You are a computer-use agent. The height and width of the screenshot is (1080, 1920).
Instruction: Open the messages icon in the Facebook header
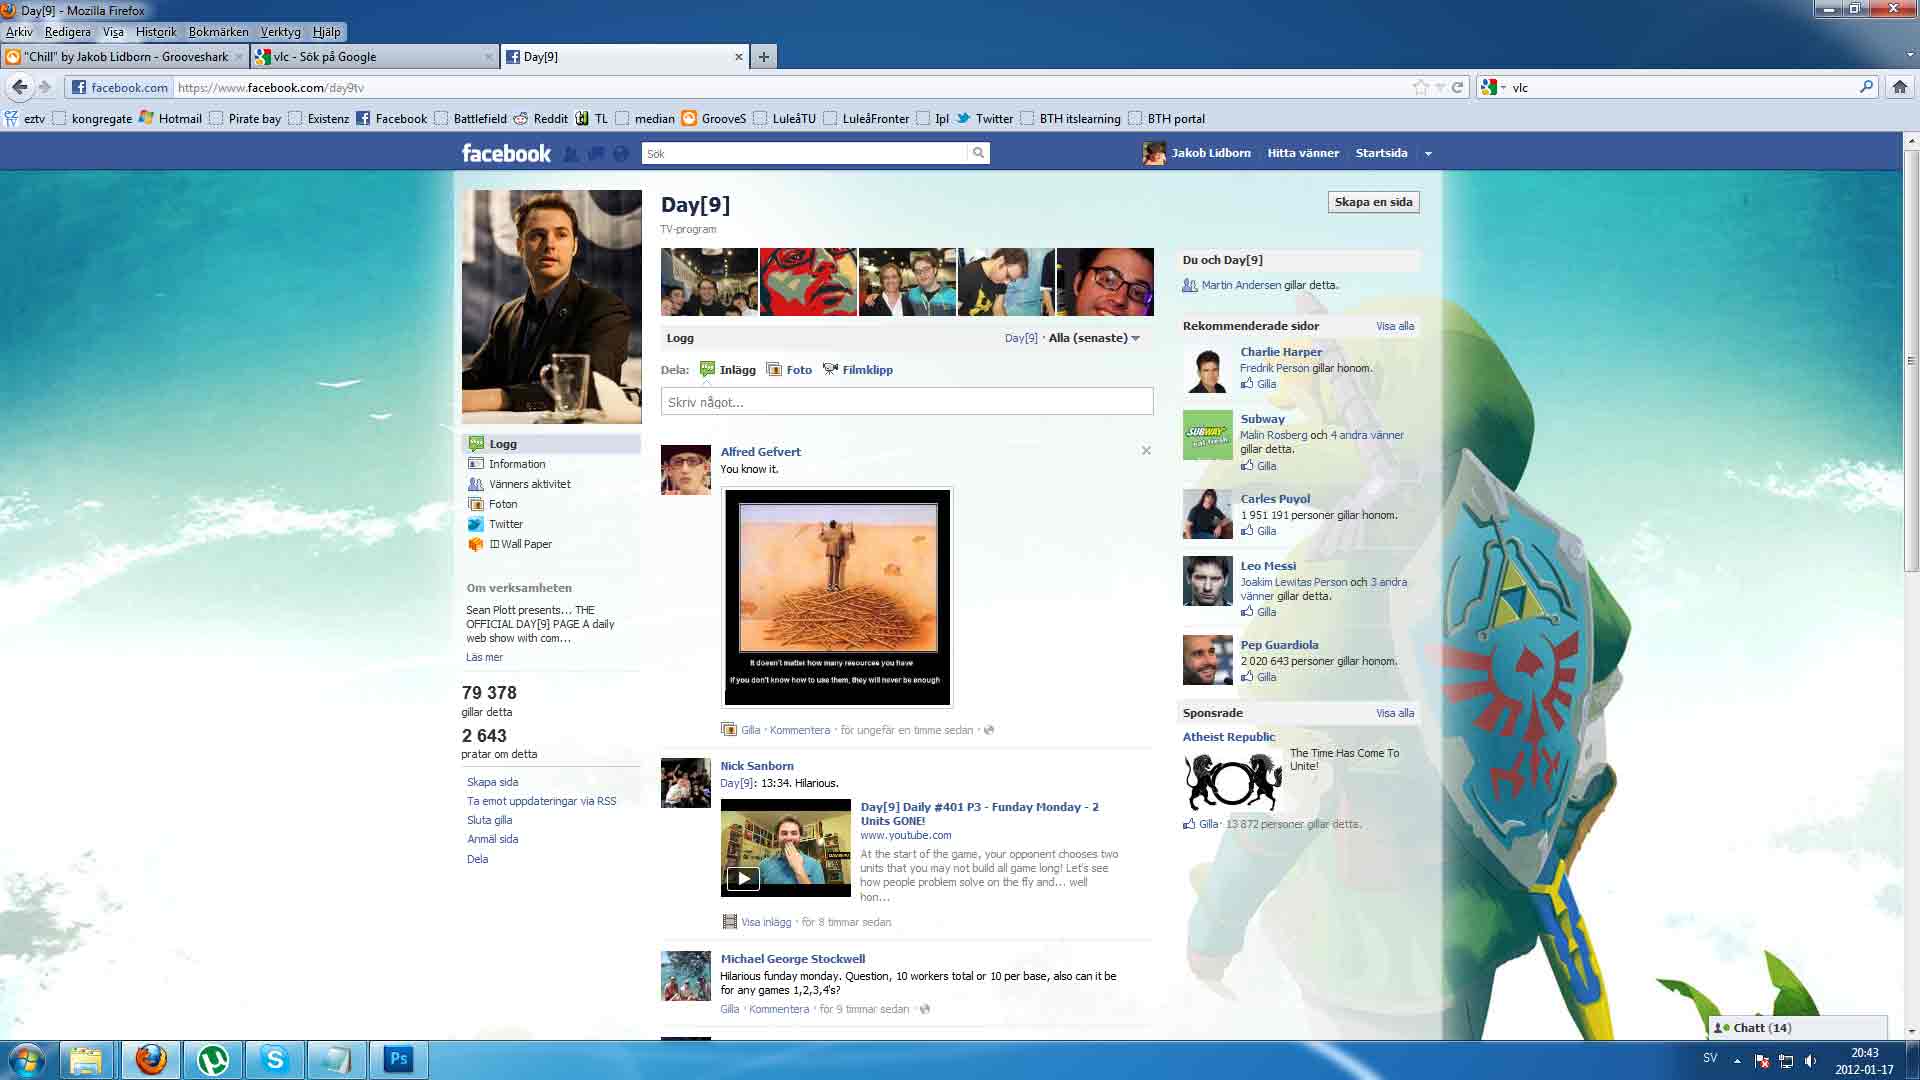tap(596, 154)
